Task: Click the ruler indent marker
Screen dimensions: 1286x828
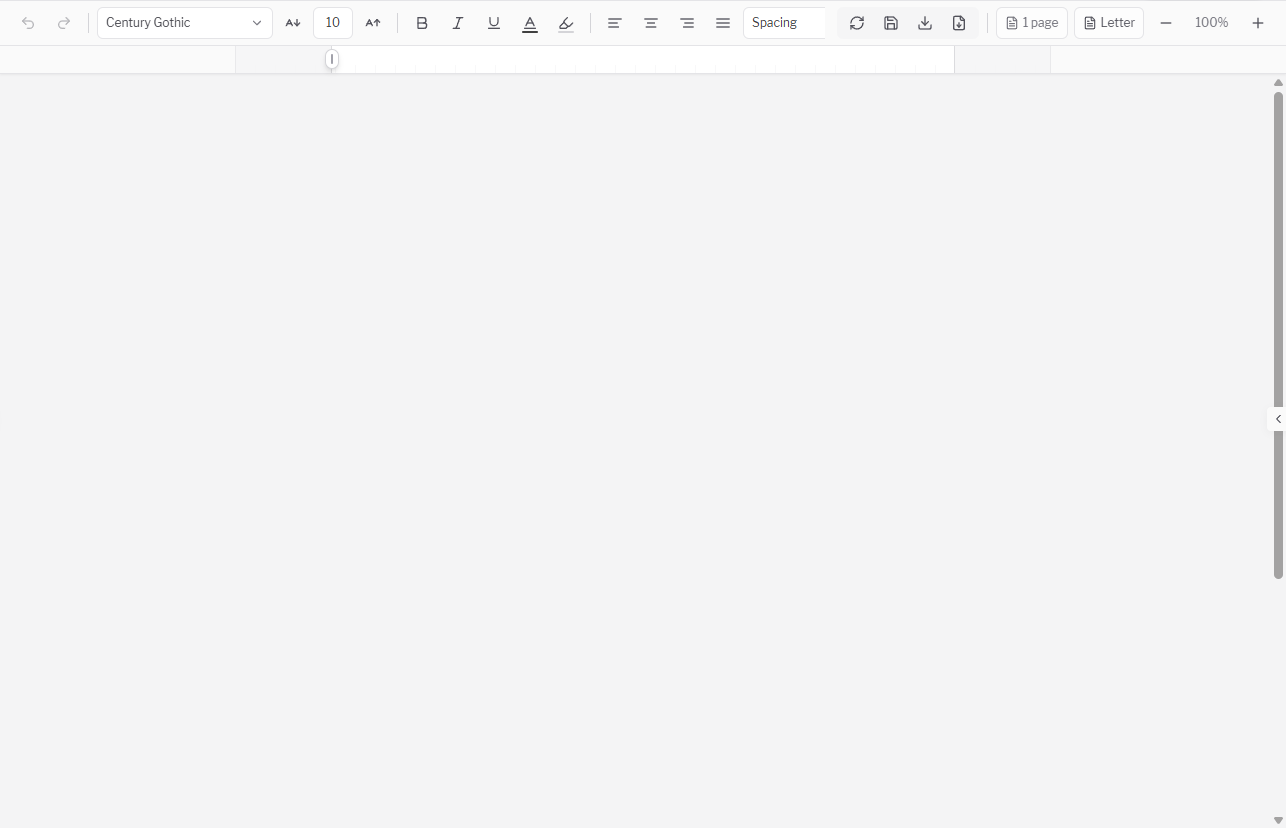Action: pos(332,60)
